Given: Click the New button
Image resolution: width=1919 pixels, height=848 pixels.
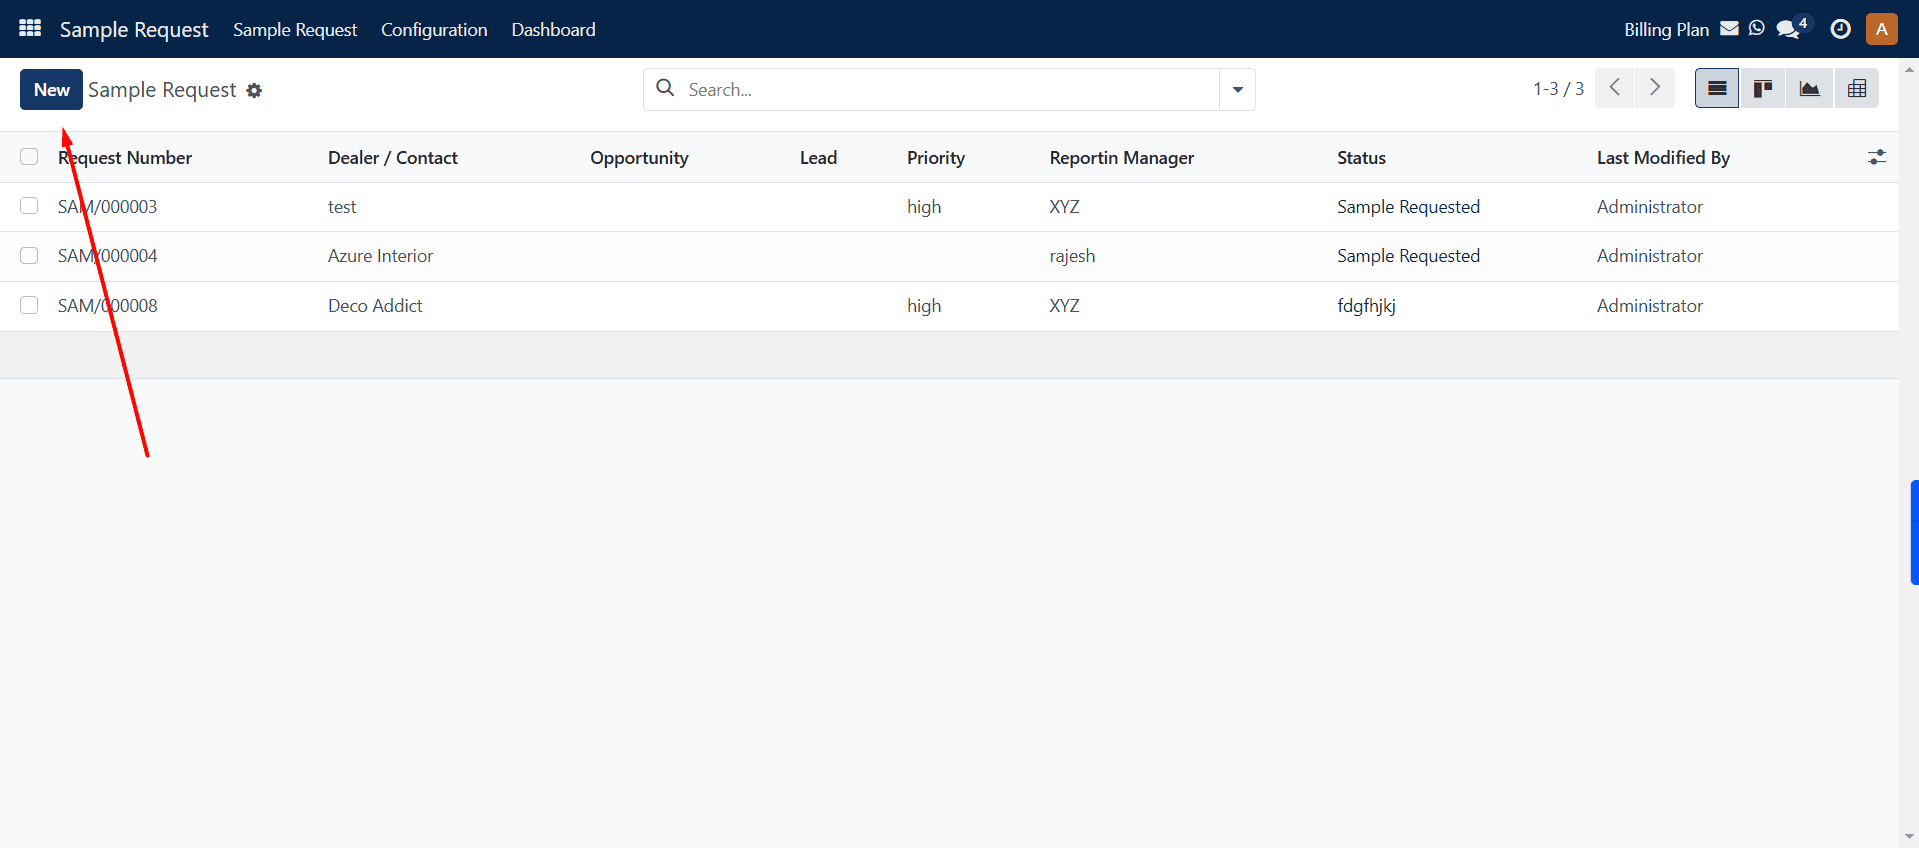Looking at the screenshot, I should coord(51,89).
